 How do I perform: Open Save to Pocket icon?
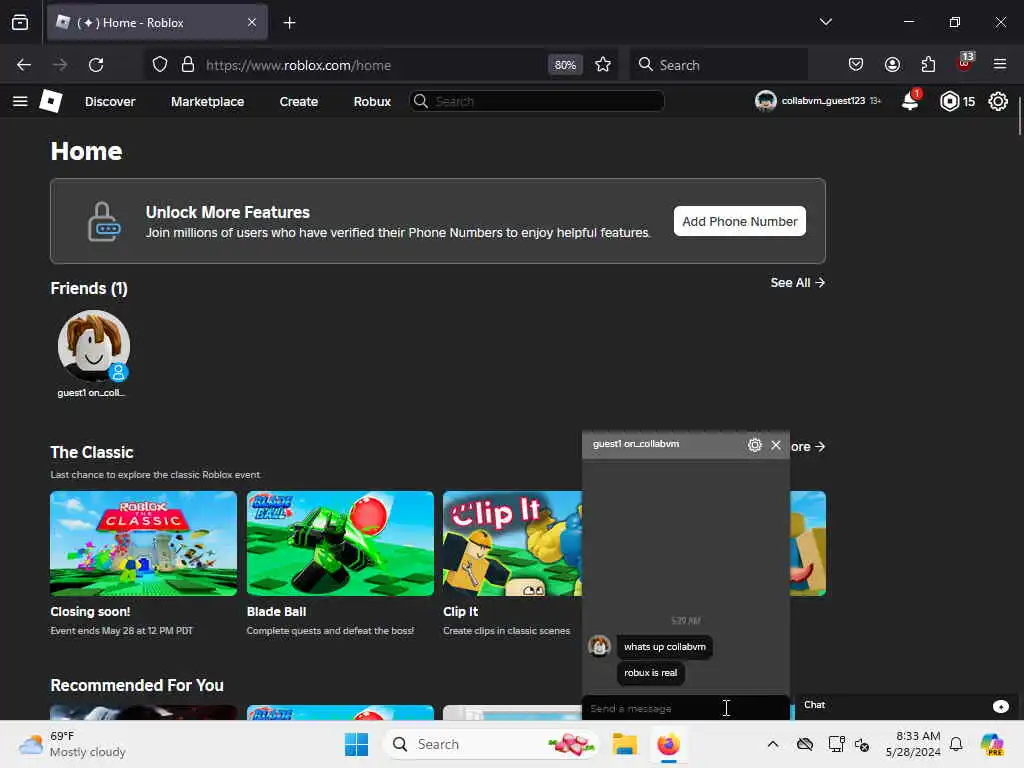tap(856, 65)
